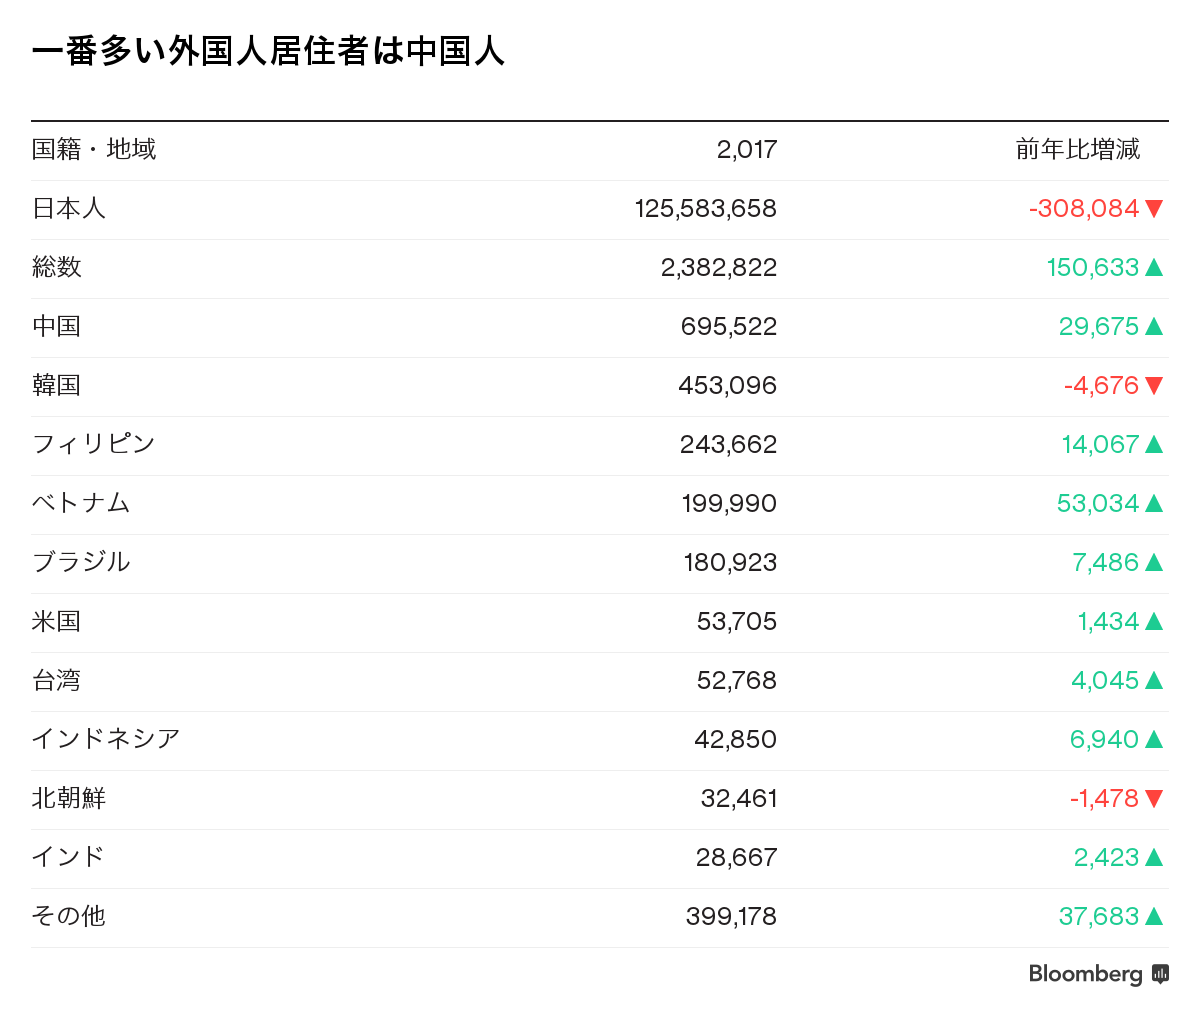
Task: Click the green up arrow in 中国 row
Action: coord(1154,326)
